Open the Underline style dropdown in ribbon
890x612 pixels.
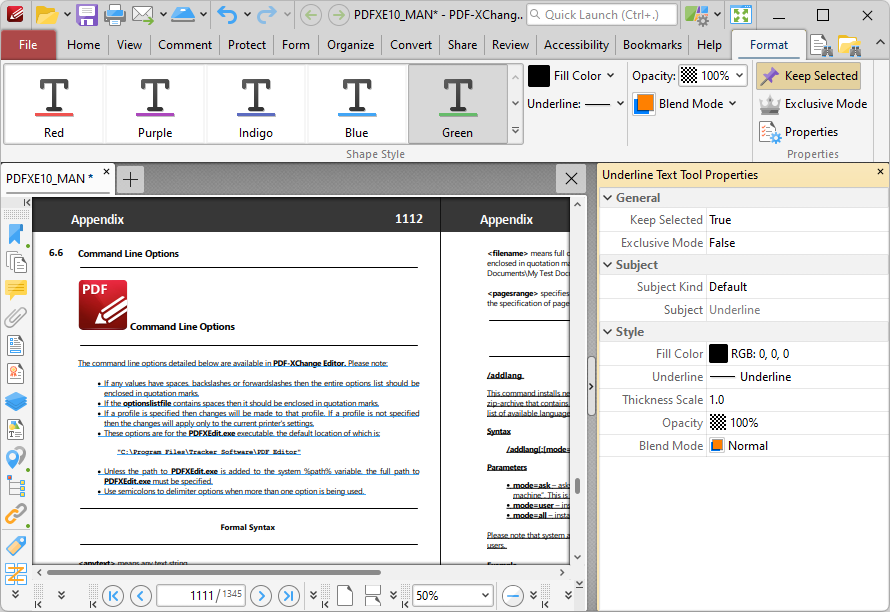point(620,103)
